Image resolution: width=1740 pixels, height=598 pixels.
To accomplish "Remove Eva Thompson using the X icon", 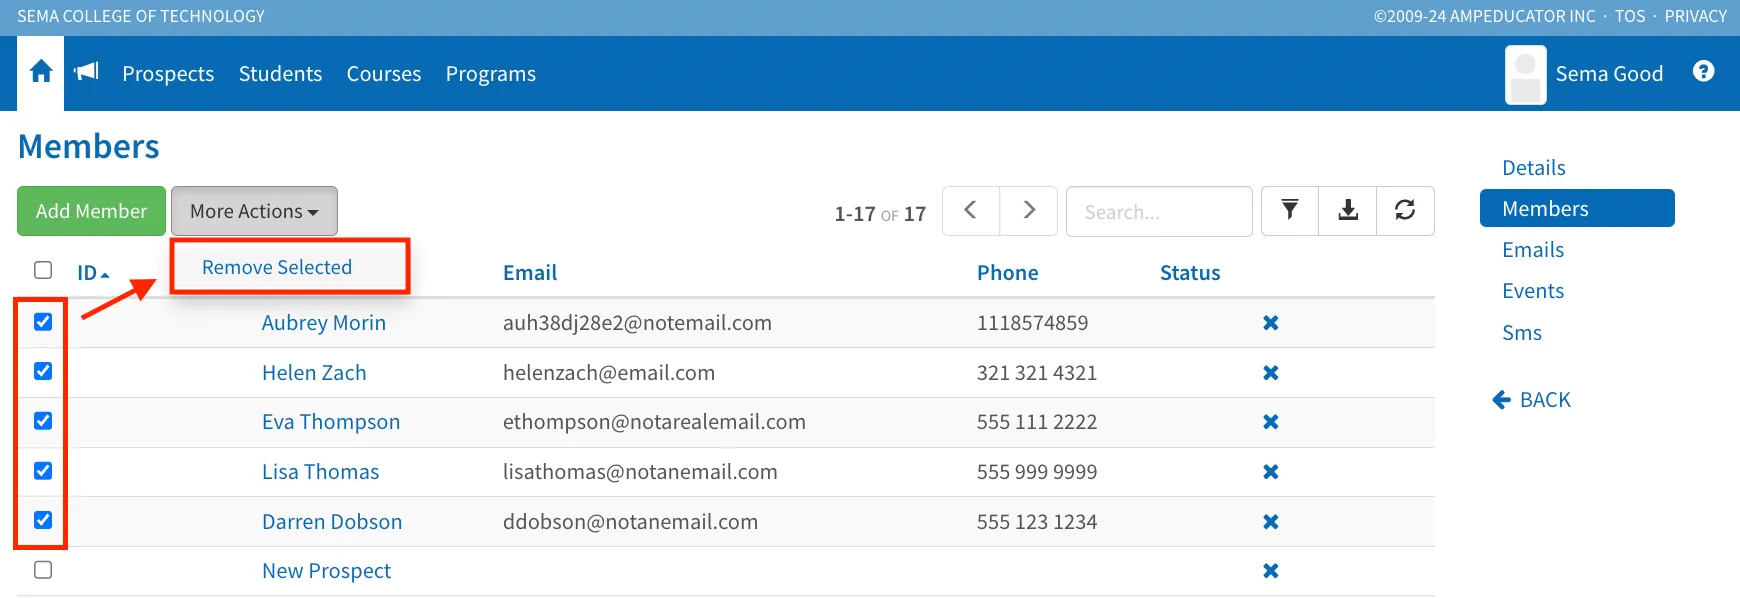I will point(1271,422).
